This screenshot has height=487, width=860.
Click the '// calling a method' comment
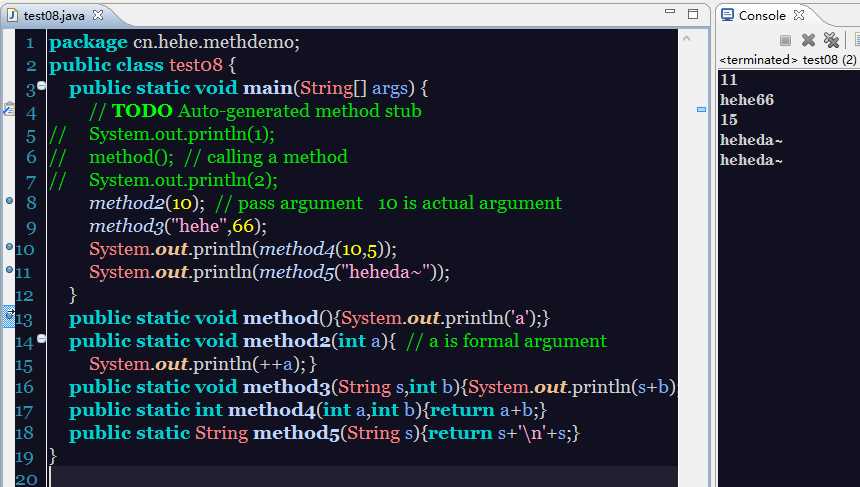265,157
